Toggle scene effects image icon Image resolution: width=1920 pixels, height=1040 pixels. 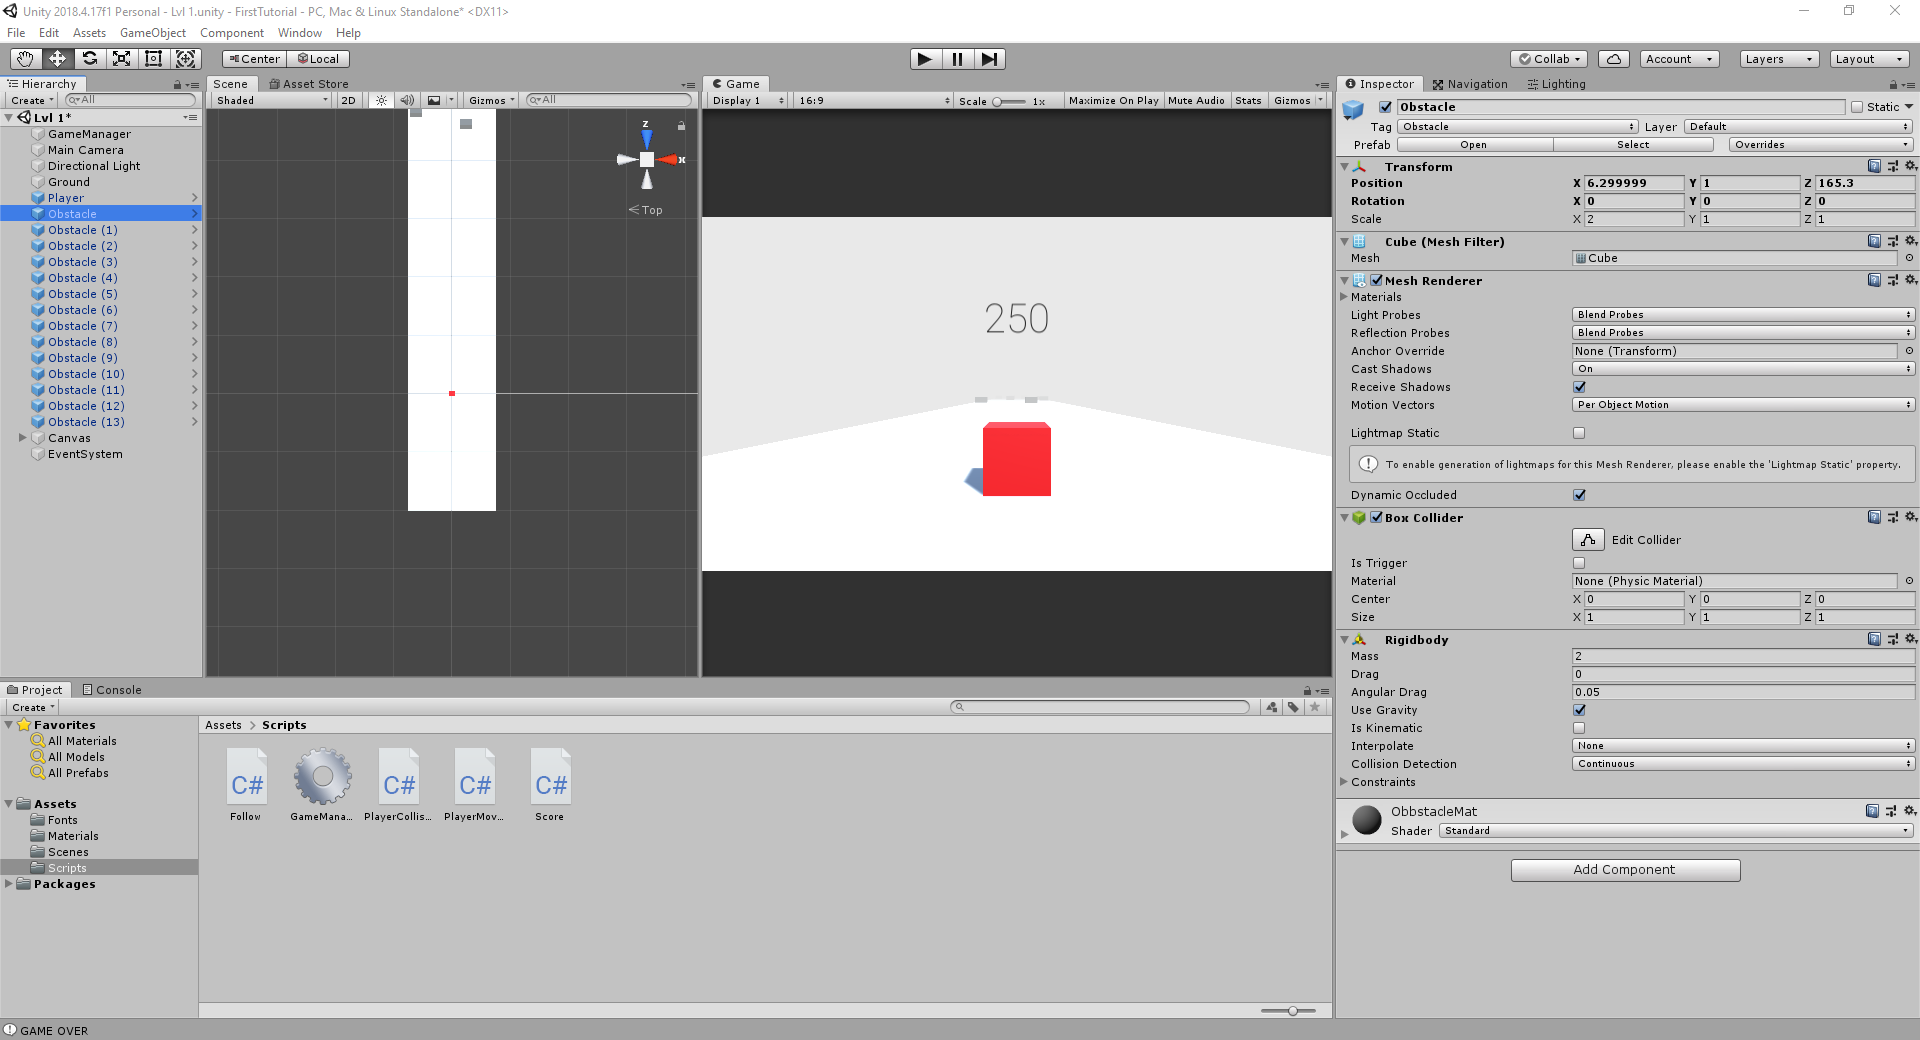434,100
